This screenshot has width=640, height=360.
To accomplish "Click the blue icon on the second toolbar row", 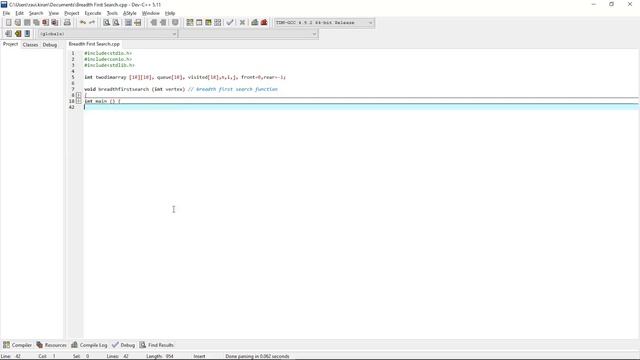I will pos(27,33).
